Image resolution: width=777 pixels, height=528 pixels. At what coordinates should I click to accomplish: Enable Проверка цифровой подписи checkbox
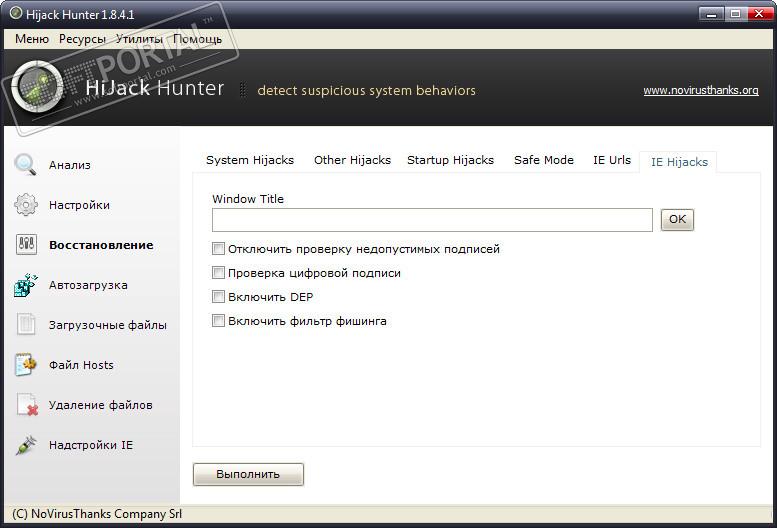click(x=218, y=272)
